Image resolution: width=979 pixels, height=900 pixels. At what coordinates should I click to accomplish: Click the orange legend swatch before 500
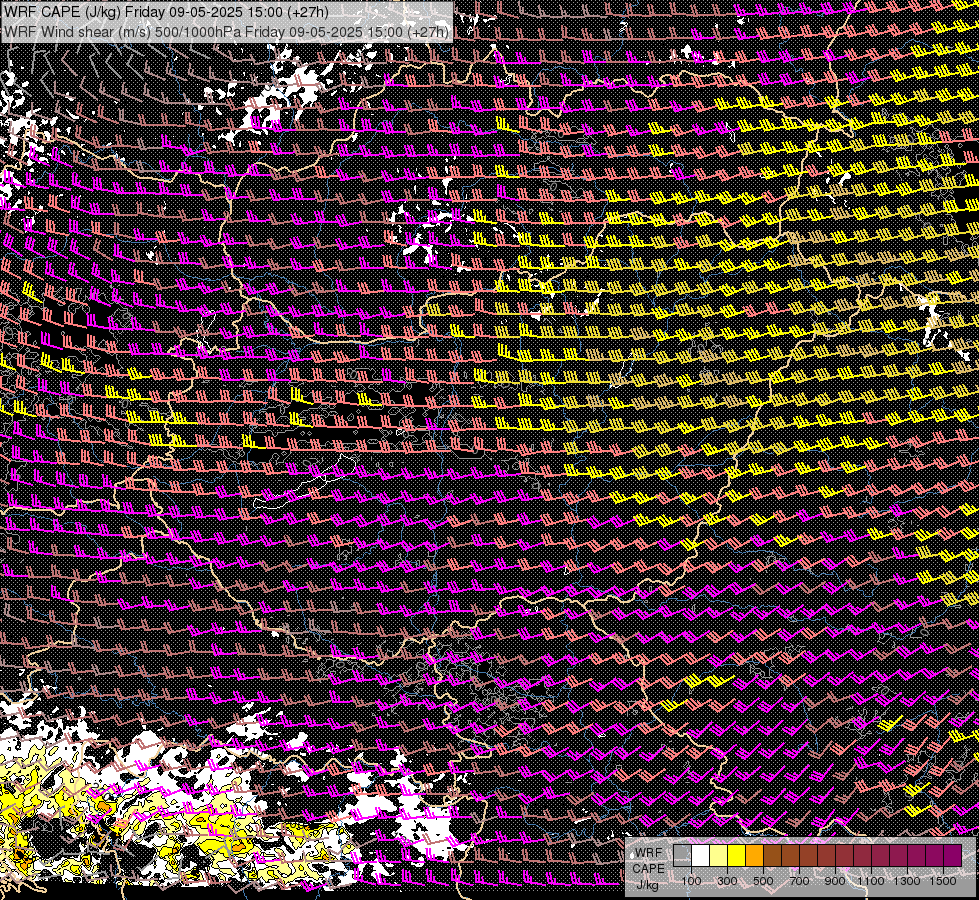pyautogui.click(x=754, y=856)
